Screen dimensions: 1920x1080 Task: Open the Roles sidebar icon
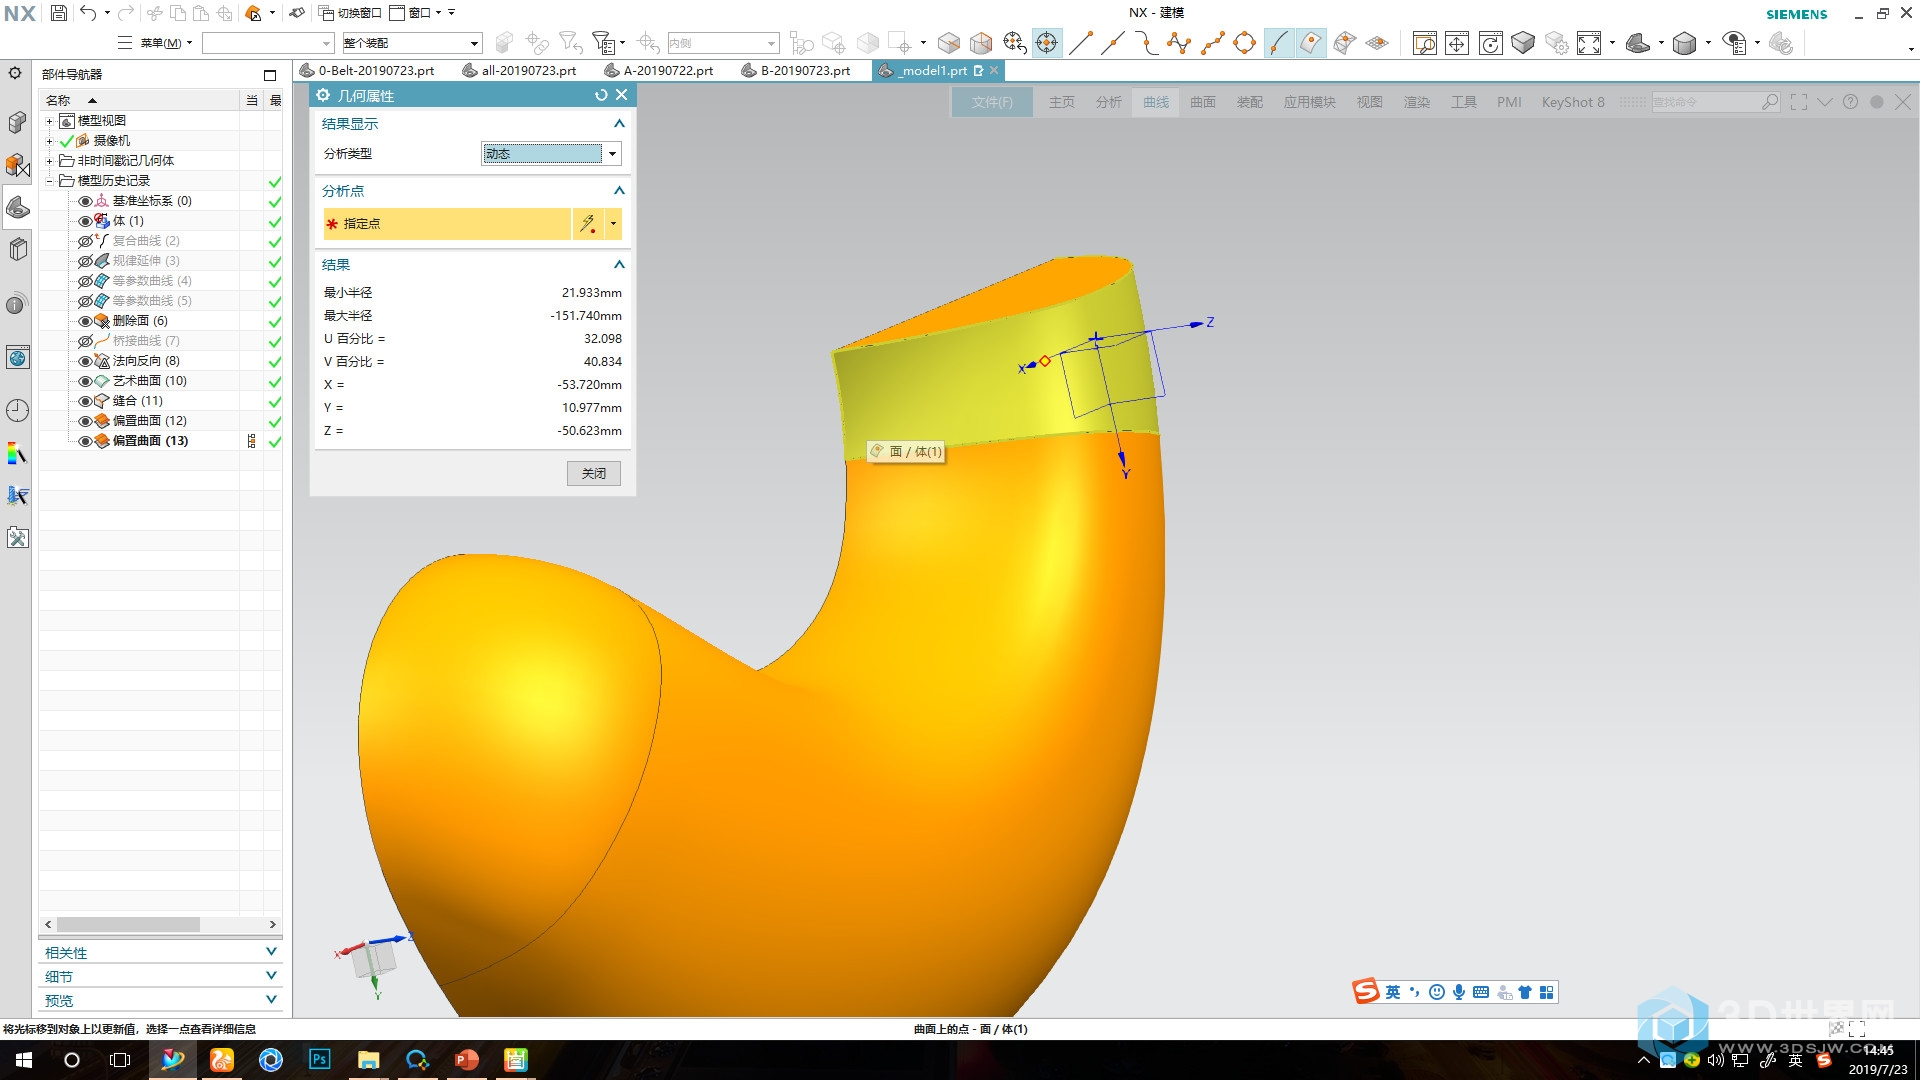17,538
